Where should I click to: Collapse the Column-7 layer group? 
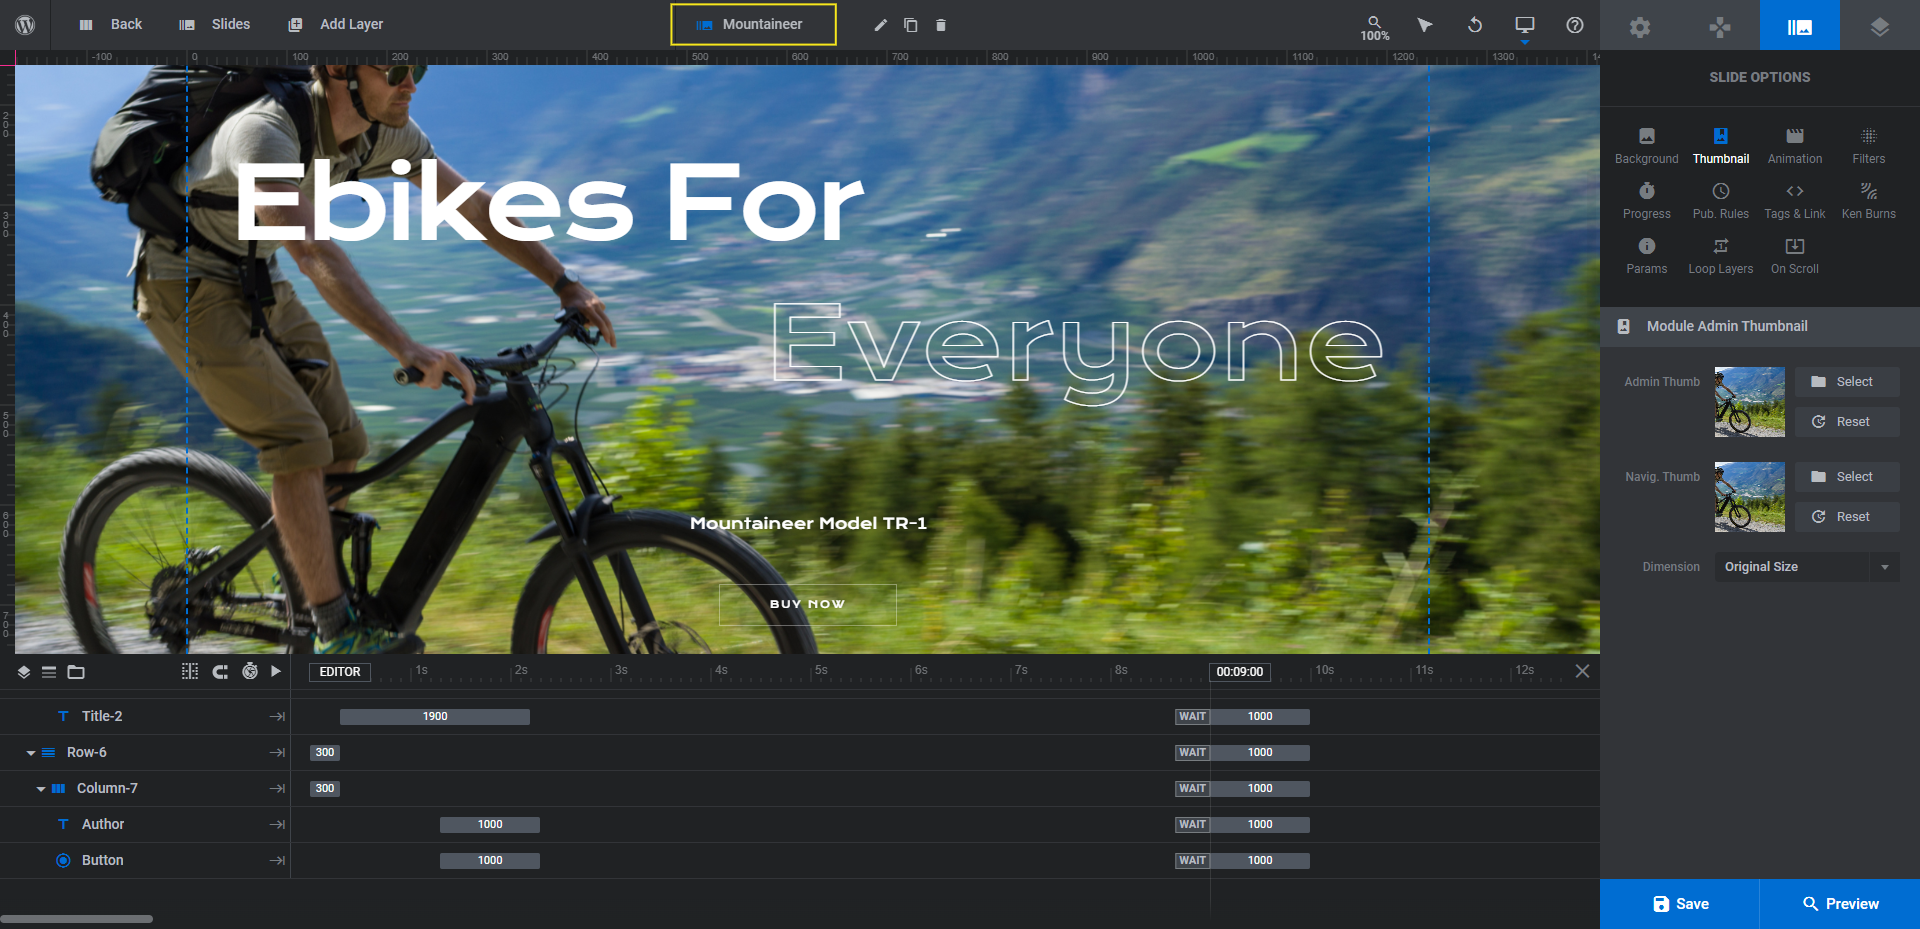click(41, 789)
